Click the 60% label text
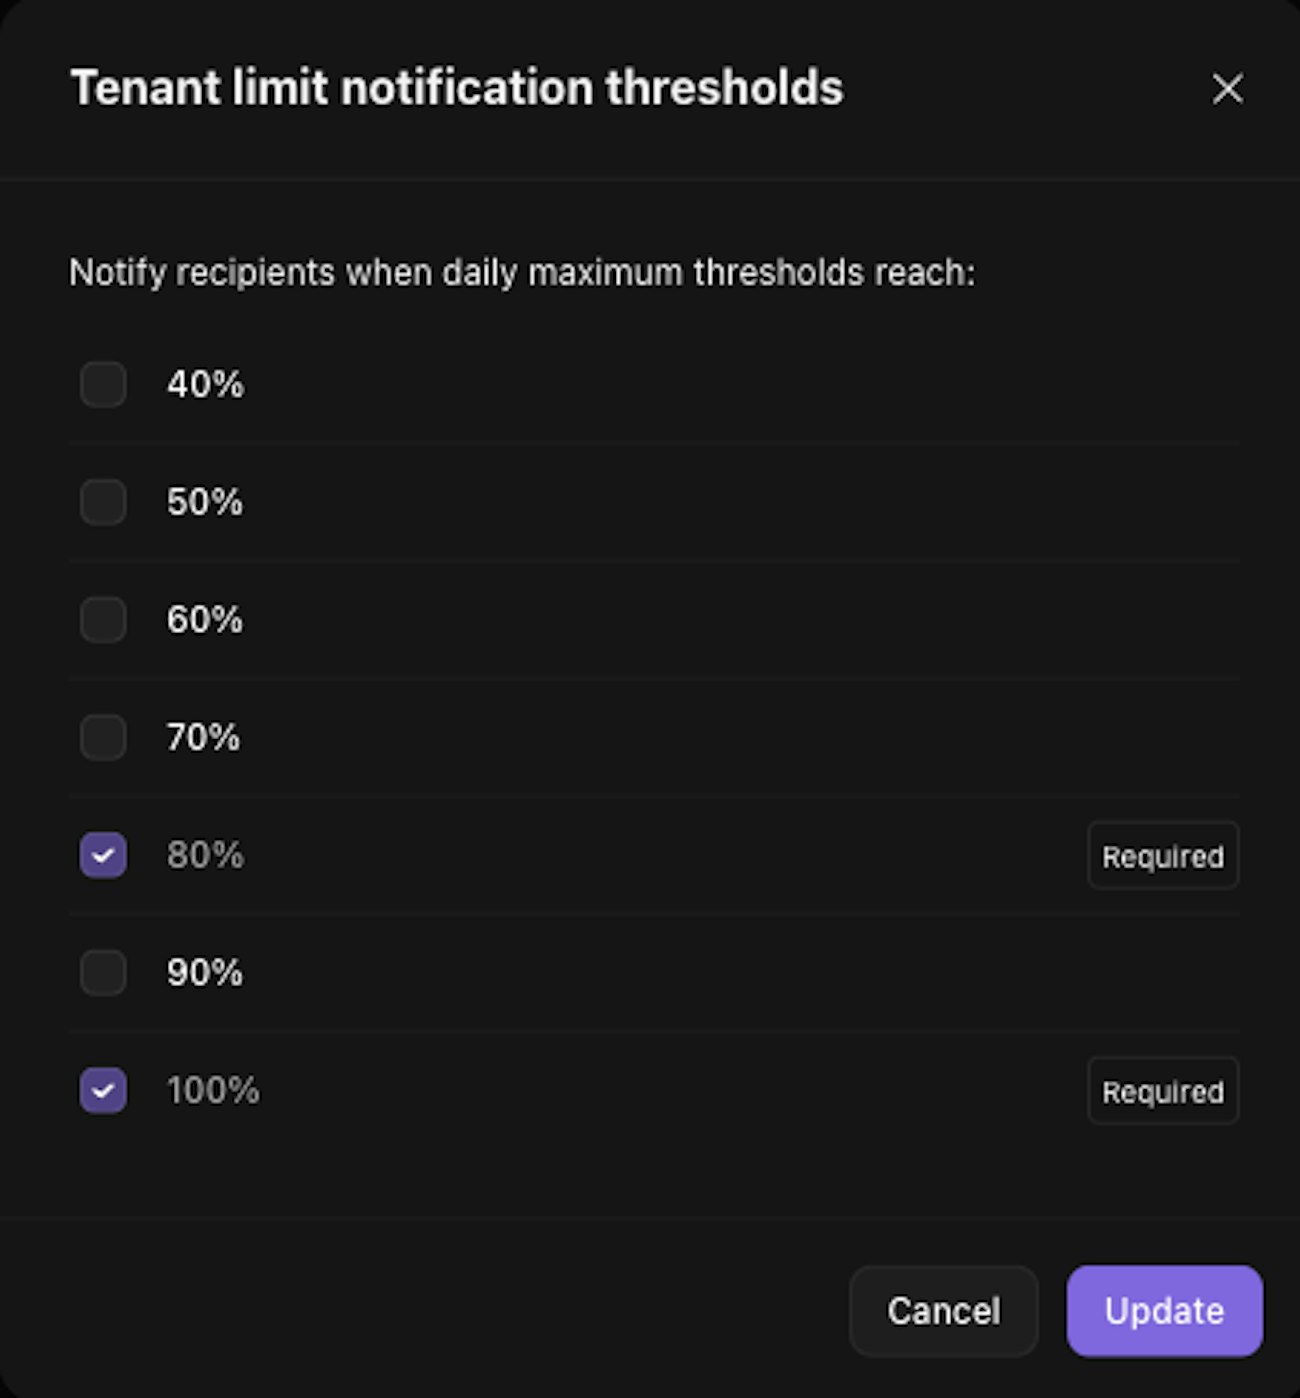Screen dimensions: 1300x1398 205,620
